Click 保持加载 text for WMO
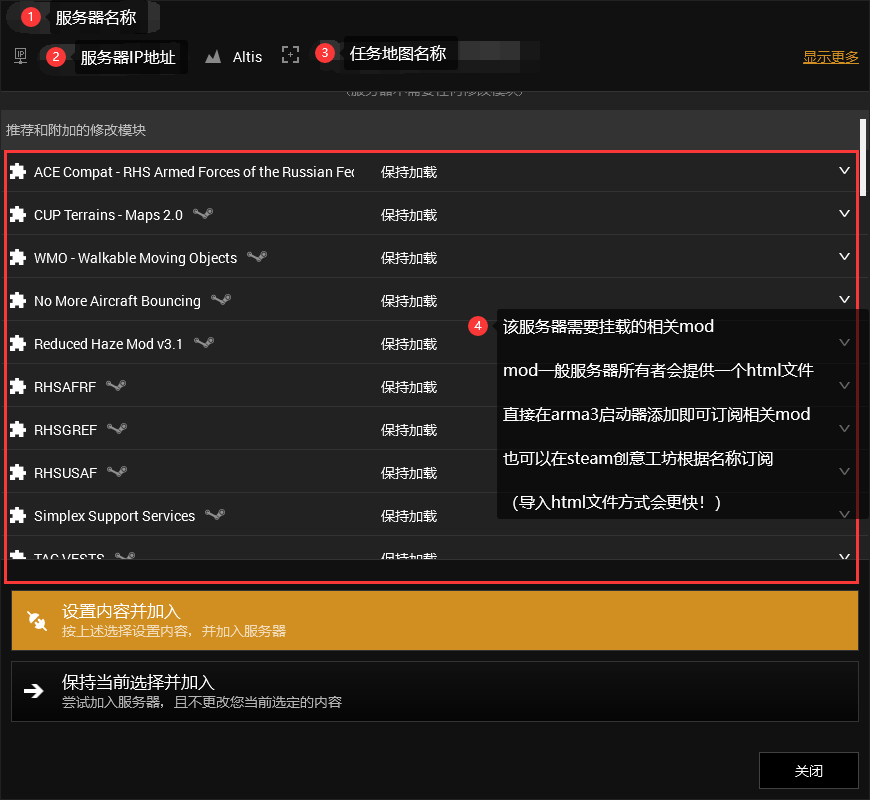Screen dimensions: 870x800 (409, 258)
